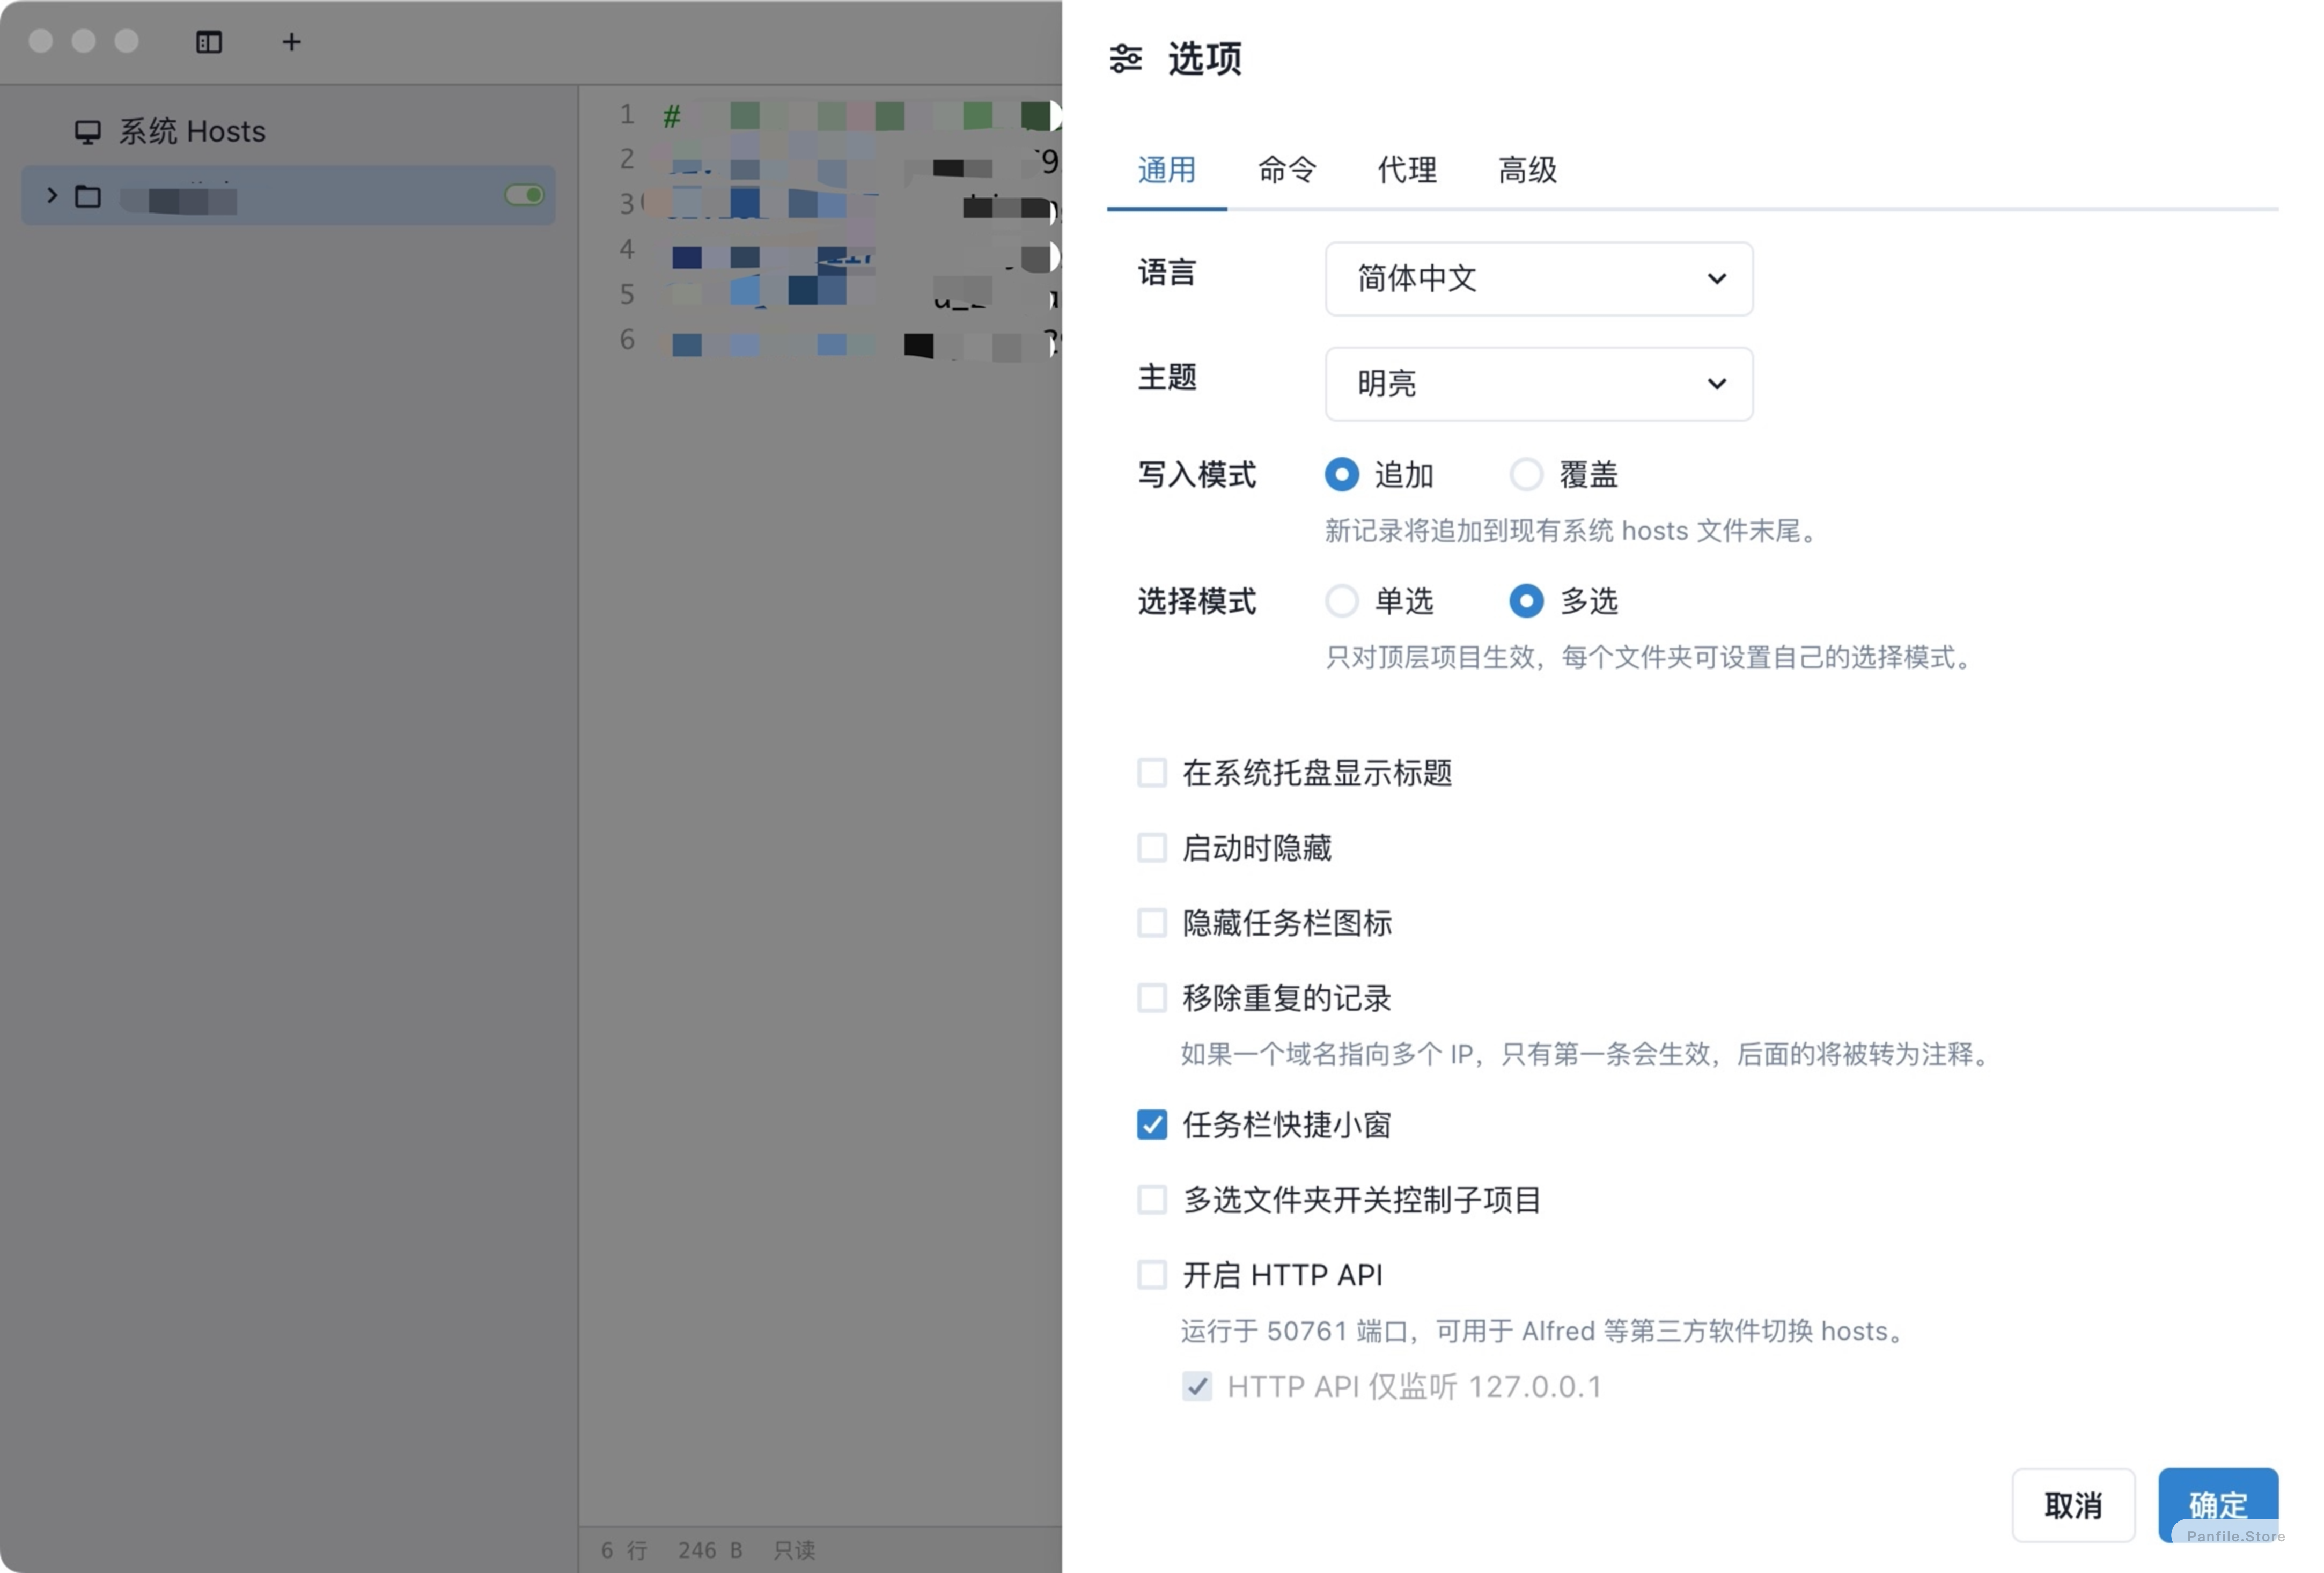Toggle HTTP API 仅监听 127.0.0.1 checkbox
The height and width of the screenshot is (1573, 2324).
click(1197, 1387)
